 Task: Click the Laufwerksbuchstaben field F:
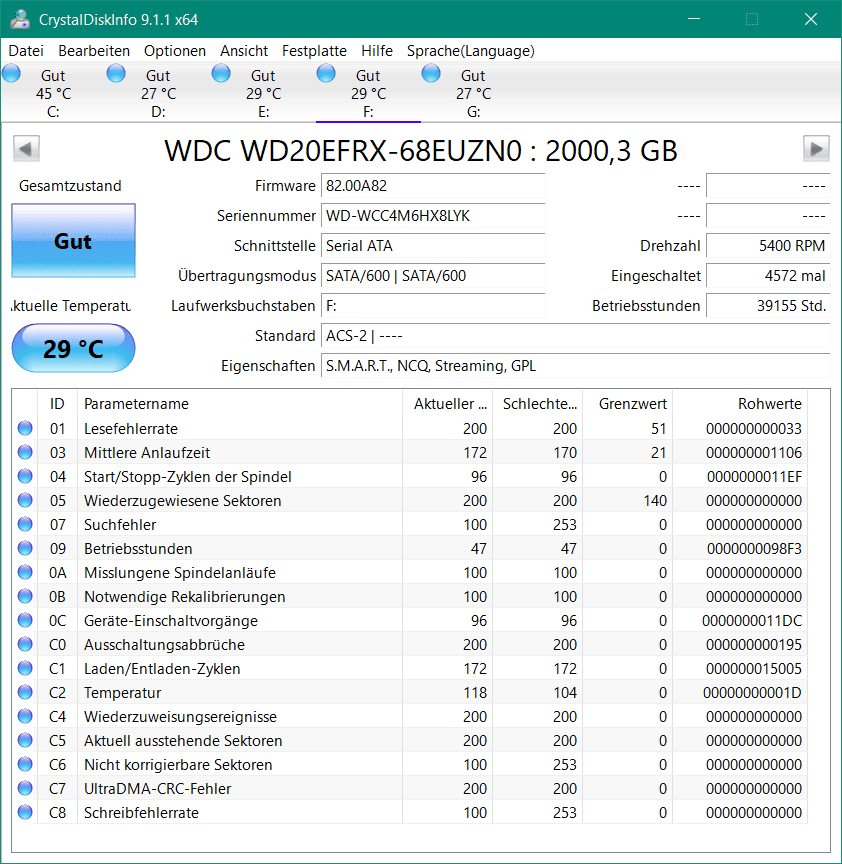433,305
